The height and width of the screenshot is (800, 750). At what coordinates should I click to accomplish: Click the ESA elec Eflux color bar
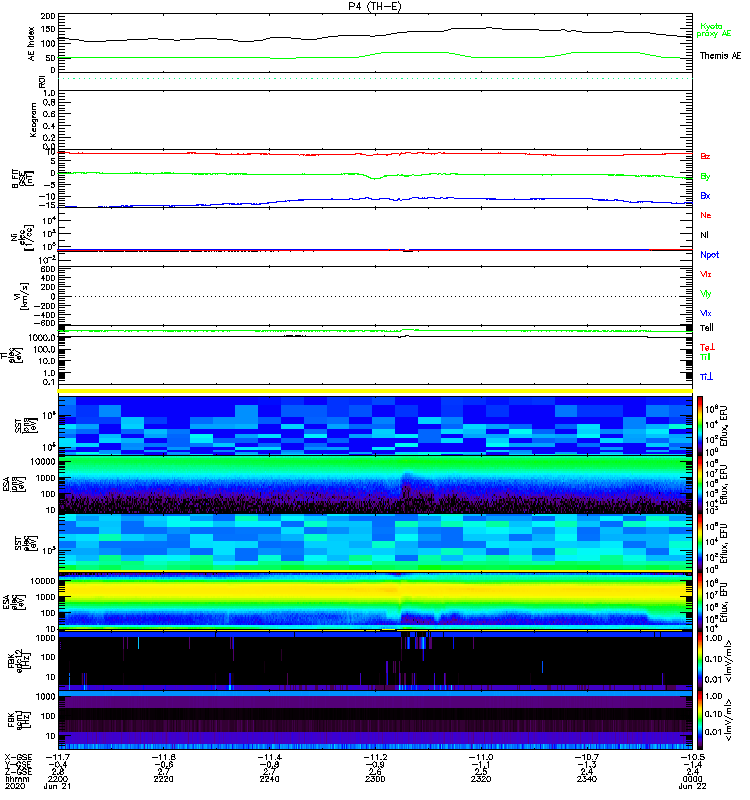click(x=700, y=602)
